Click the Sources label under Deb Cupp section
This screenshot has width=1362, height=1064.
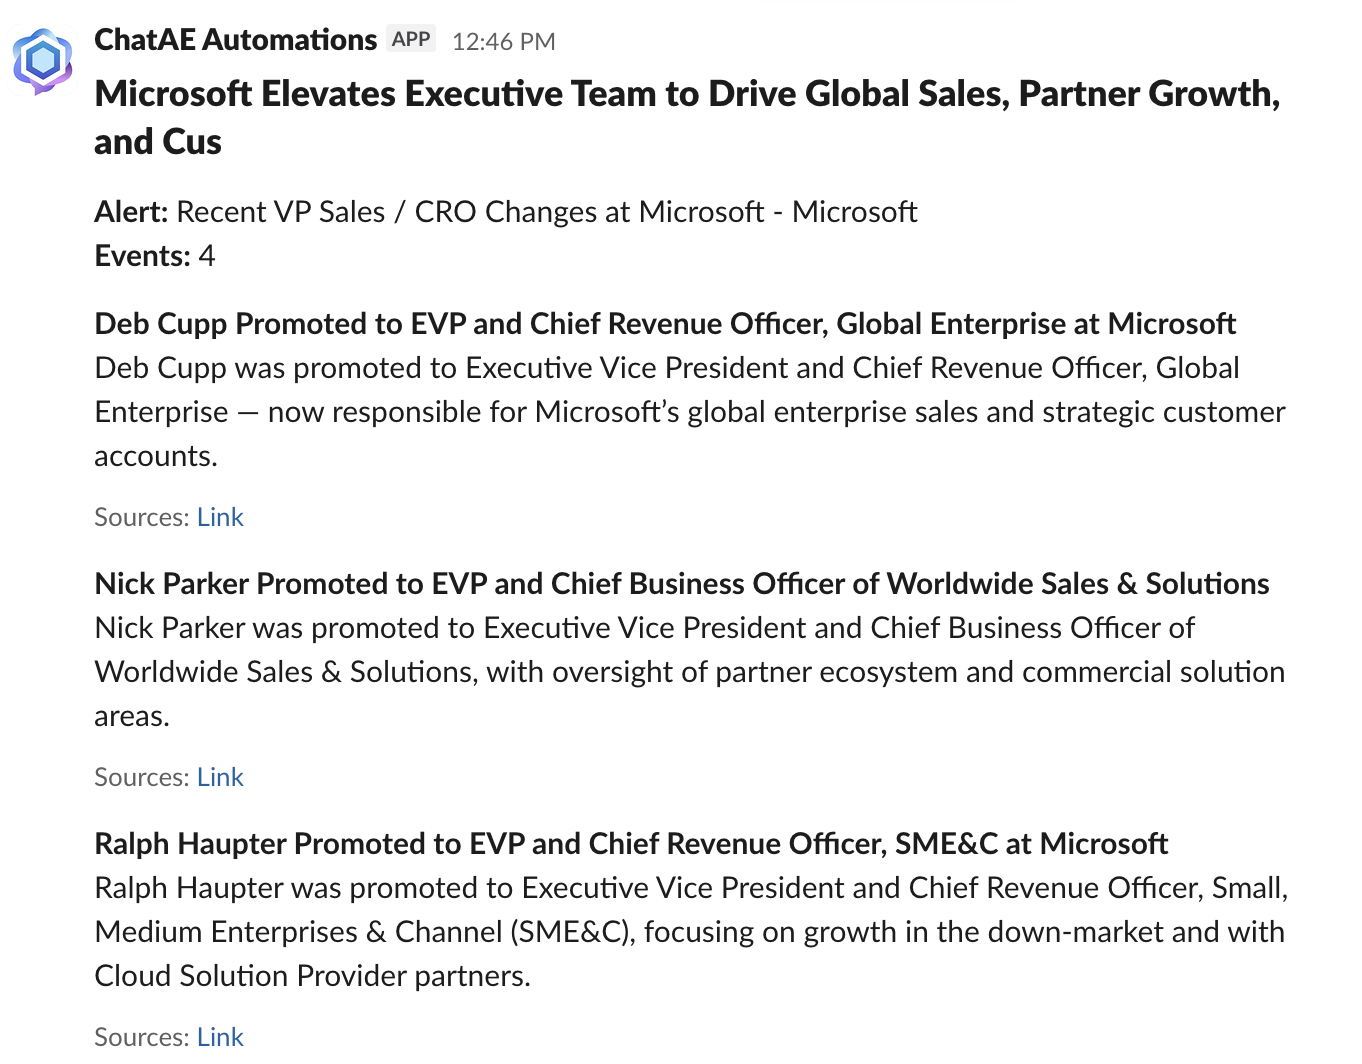pyautogui.click(x=141, y=517)
